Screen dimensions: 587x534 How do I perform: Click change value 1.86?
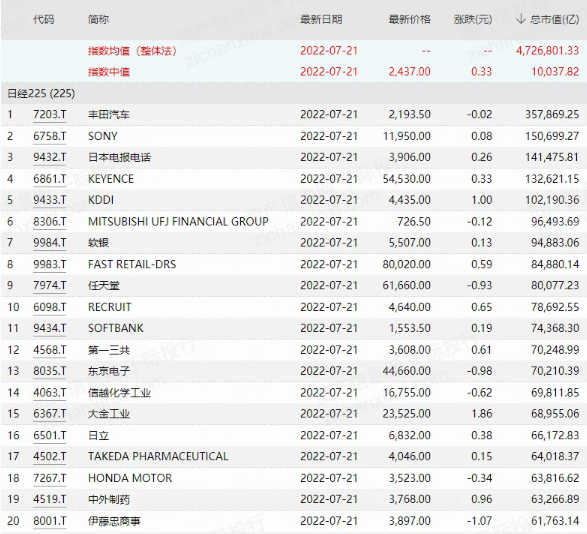point(482,413)
